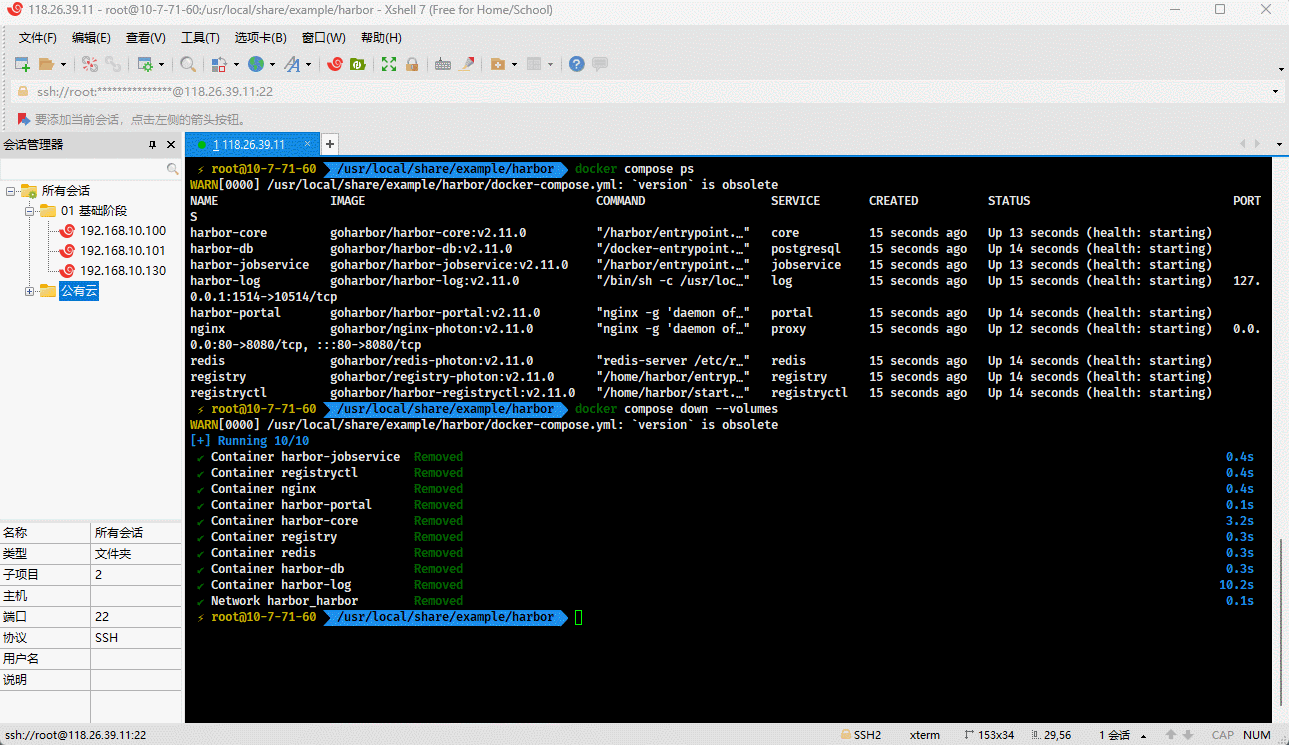Collapse the 01 基础阶段 folder node

[x=30, y=211]
